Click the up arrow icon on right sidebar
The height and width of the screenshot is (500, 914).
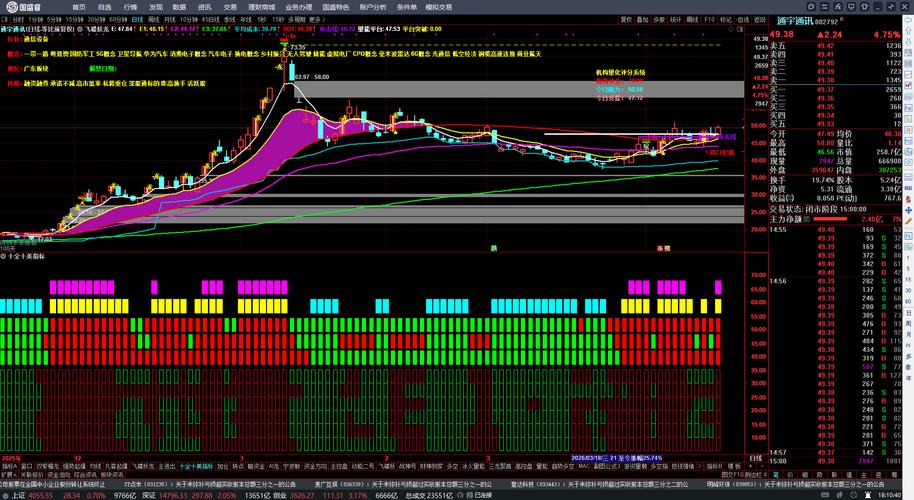908,31
